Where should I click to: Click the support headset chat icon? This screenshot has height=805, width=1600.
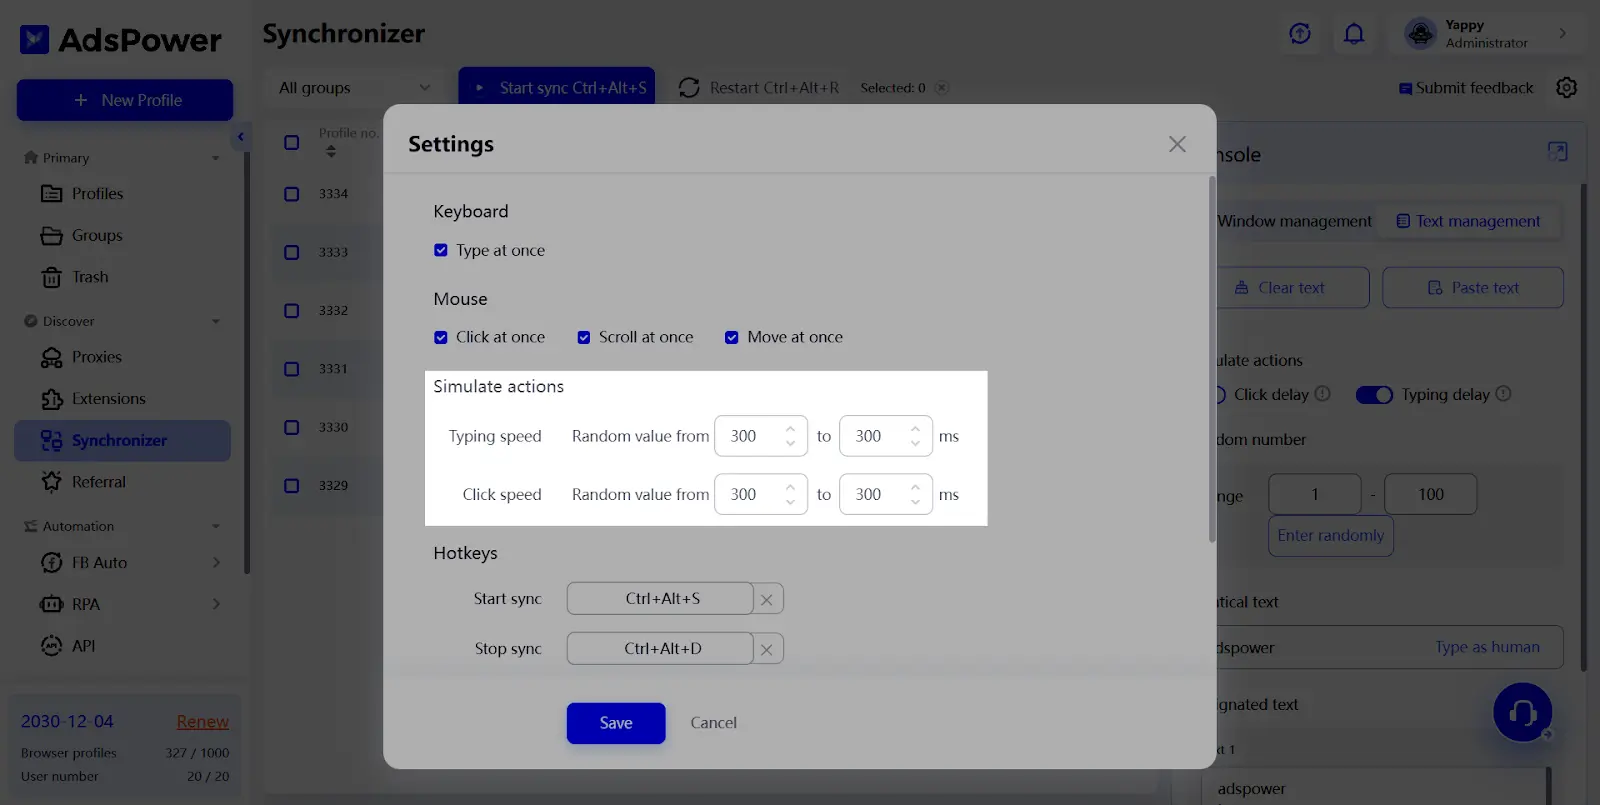1521,712
